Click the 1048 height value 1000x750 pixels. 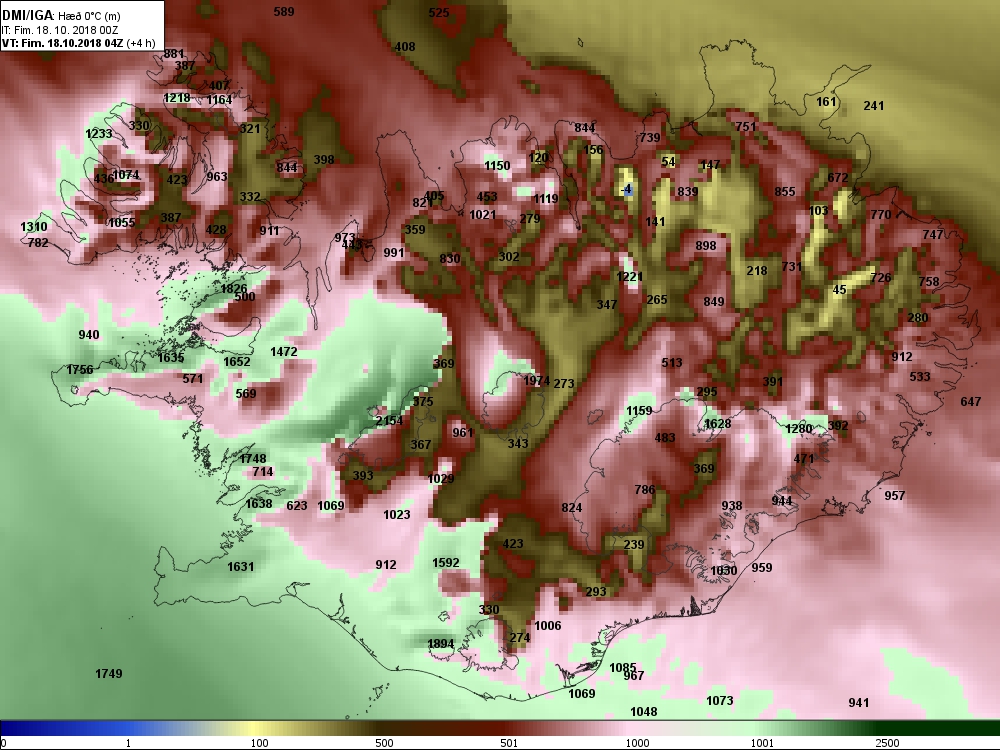(x=643, y=711)
